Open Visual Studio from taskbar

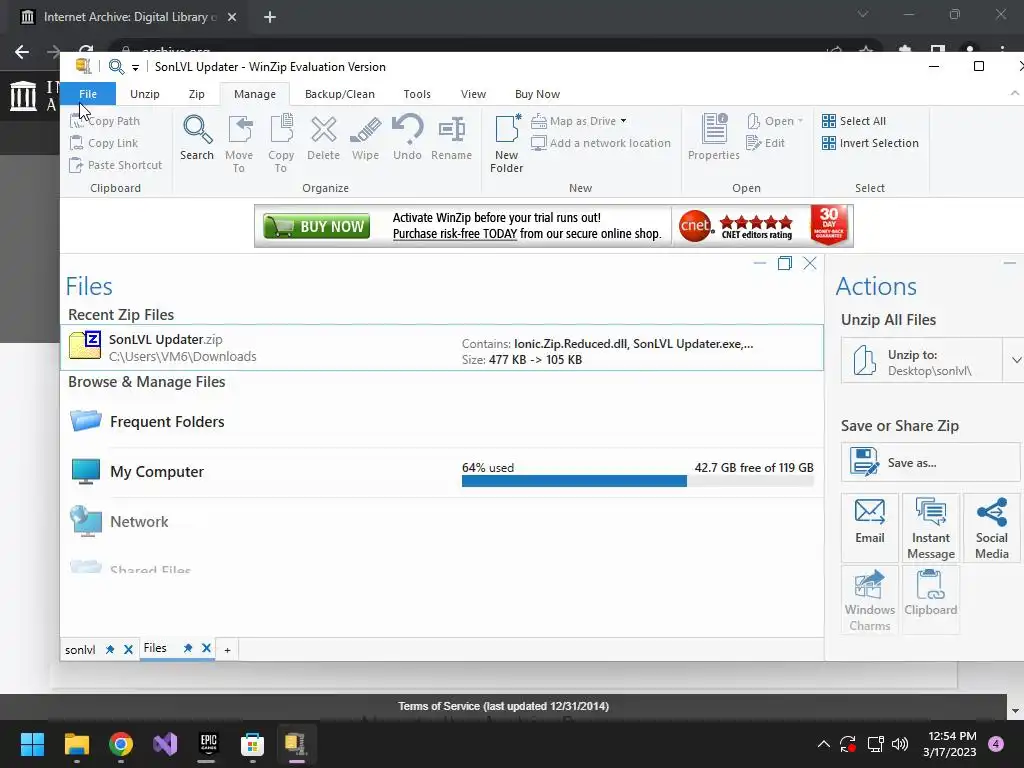[x=165, y=744]
